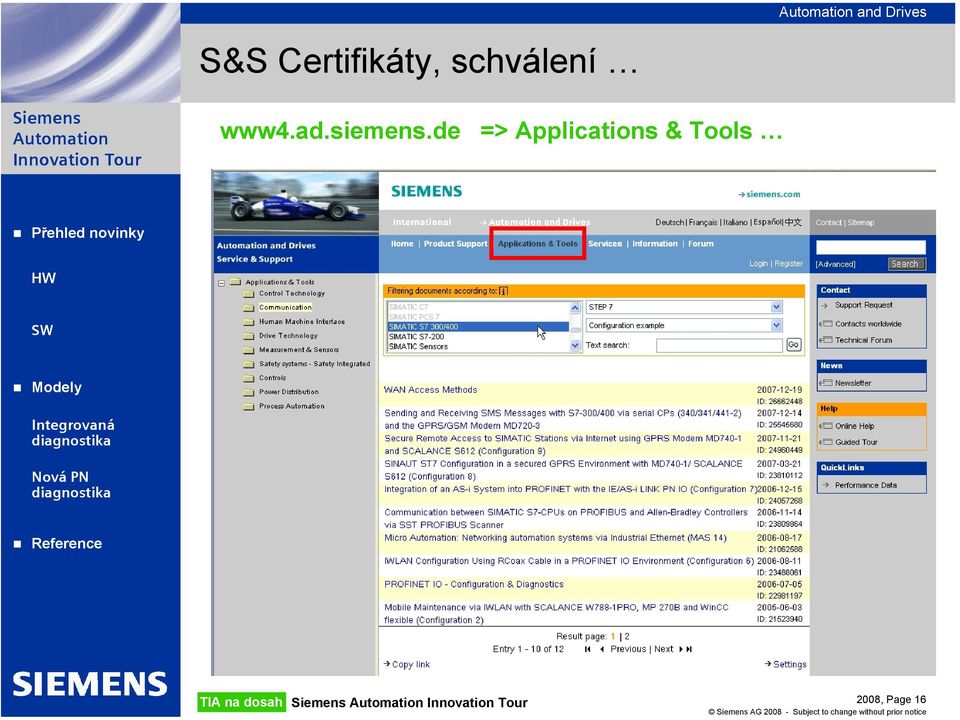The image size is (960, 720).
Task: Click the product list scroll-down arrow
Action: pyautogui.click(x=575, y=346)
